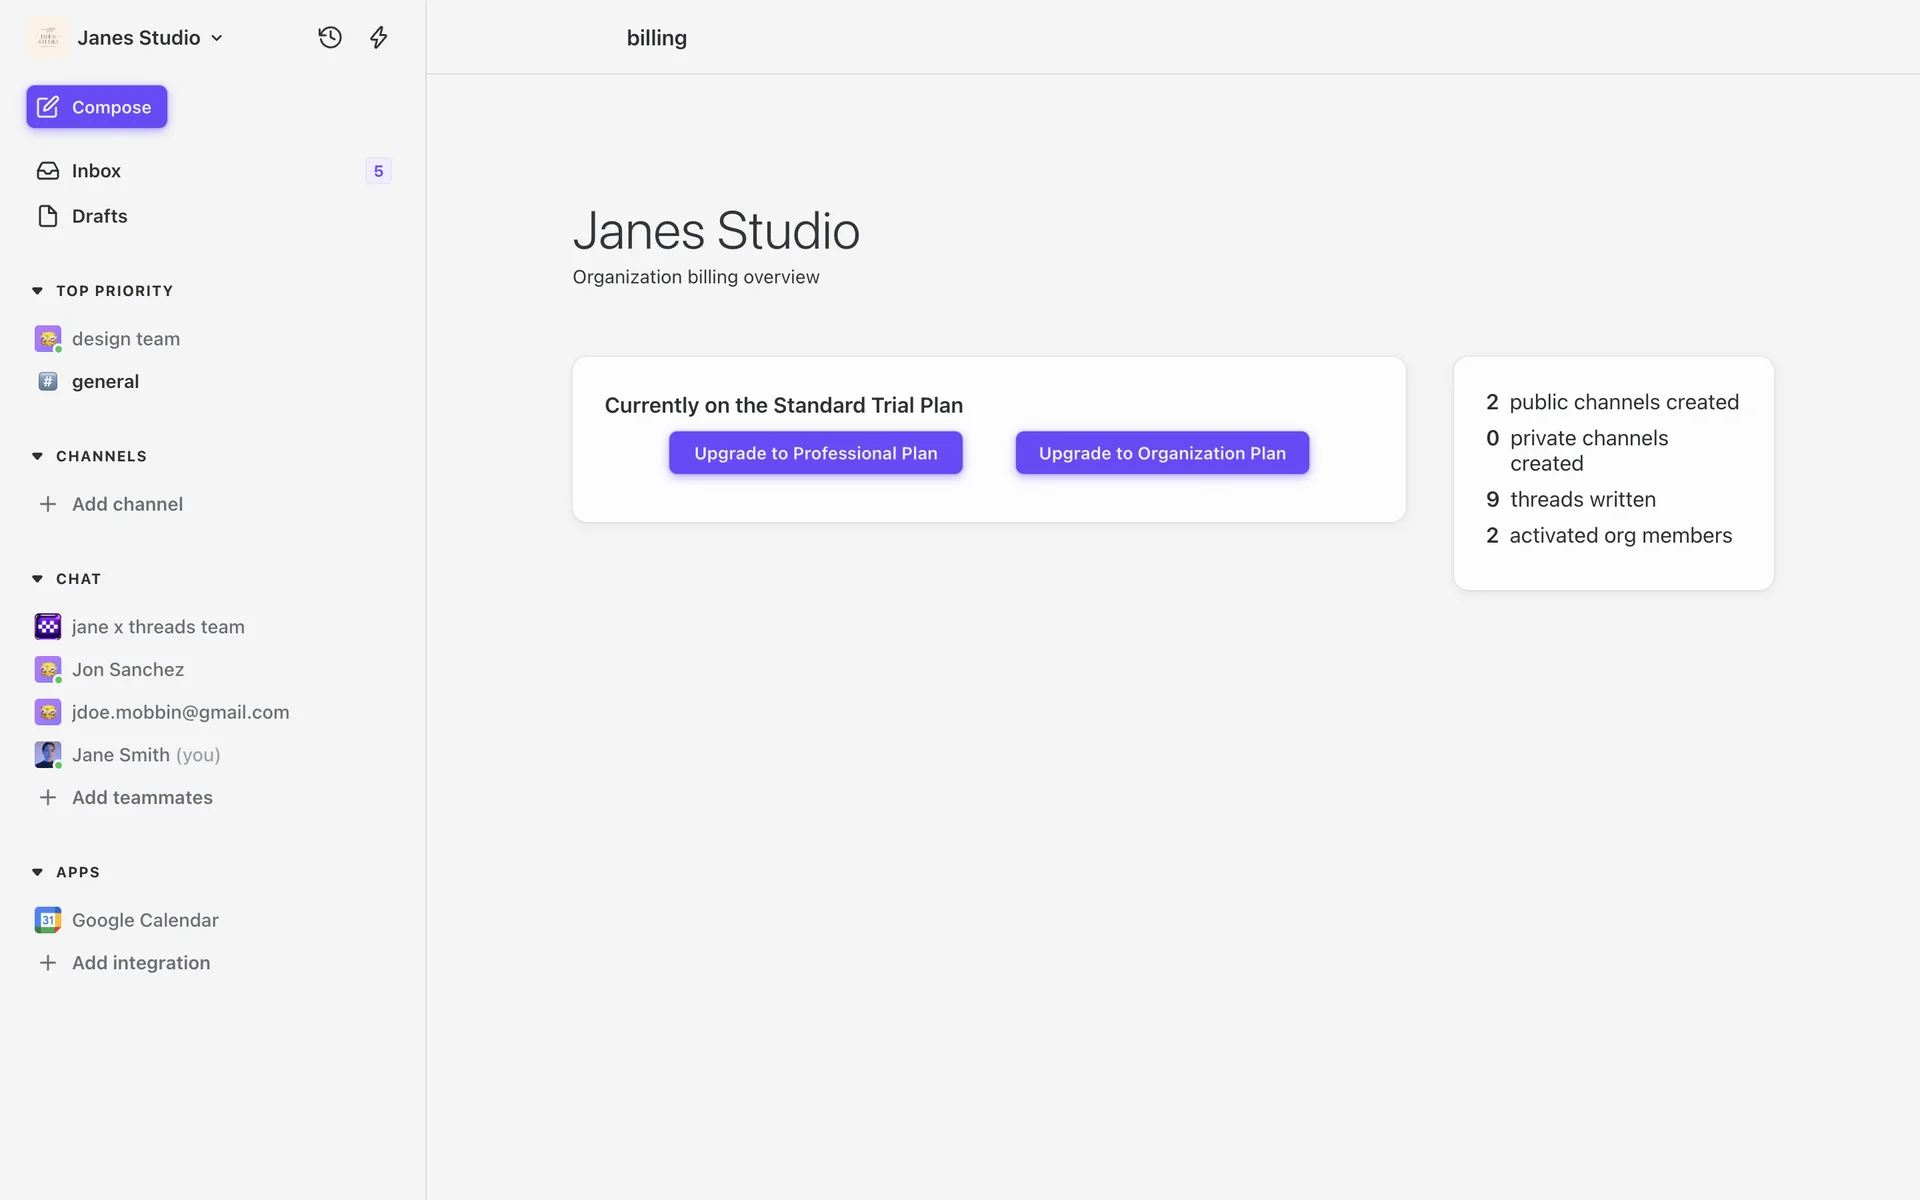Click Upgrade to Organization Plan

pos(1162,453)
